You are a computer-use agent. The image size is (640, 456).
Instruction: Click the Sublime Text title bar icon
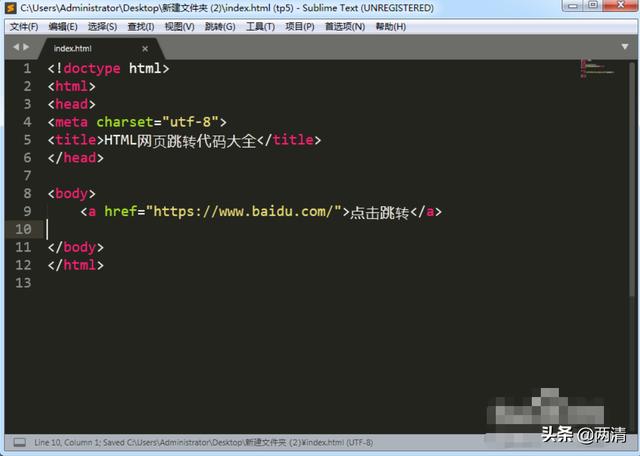[10, 8]
